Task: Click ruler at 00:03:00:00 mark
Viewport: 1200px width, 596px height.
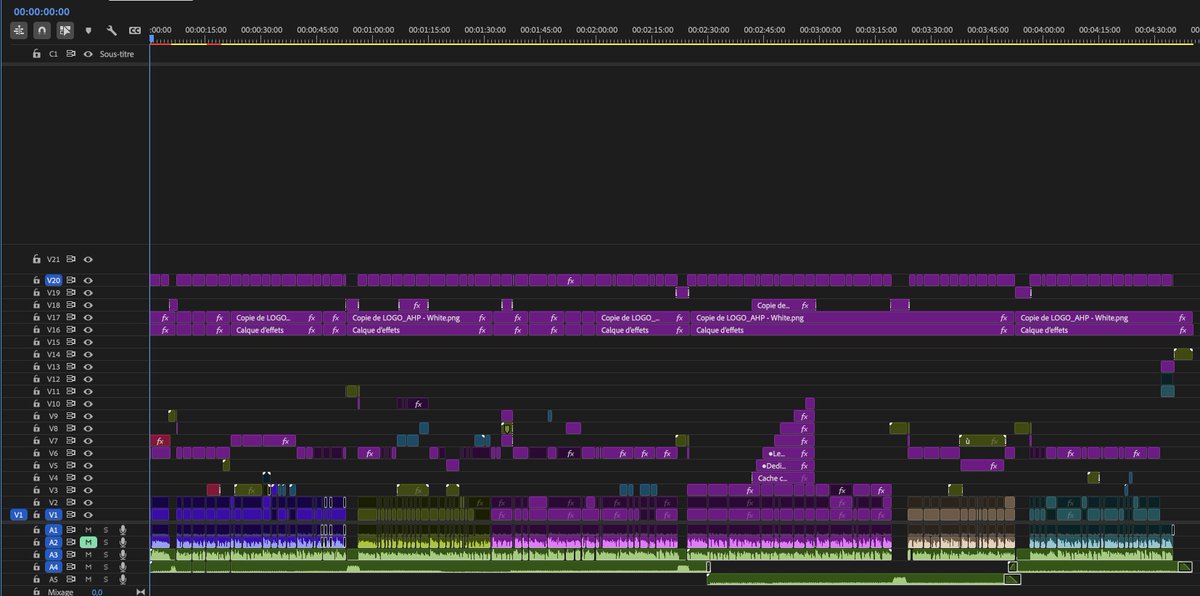Action: click(x=820, y=31)
